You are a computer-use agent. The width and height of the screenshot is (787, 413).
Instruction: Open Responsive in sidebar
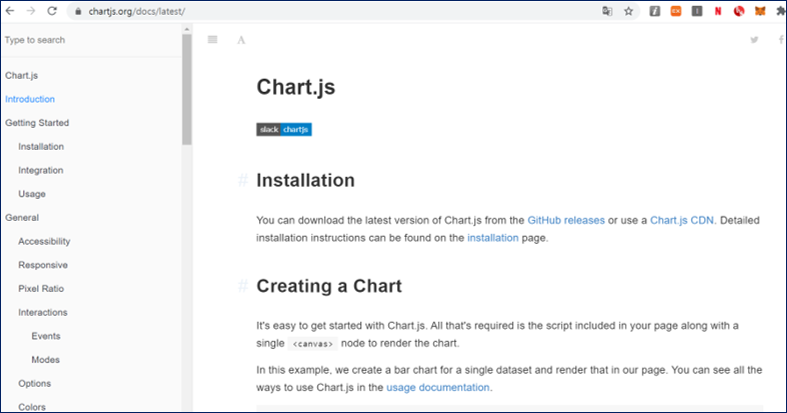tap(43, 265)
